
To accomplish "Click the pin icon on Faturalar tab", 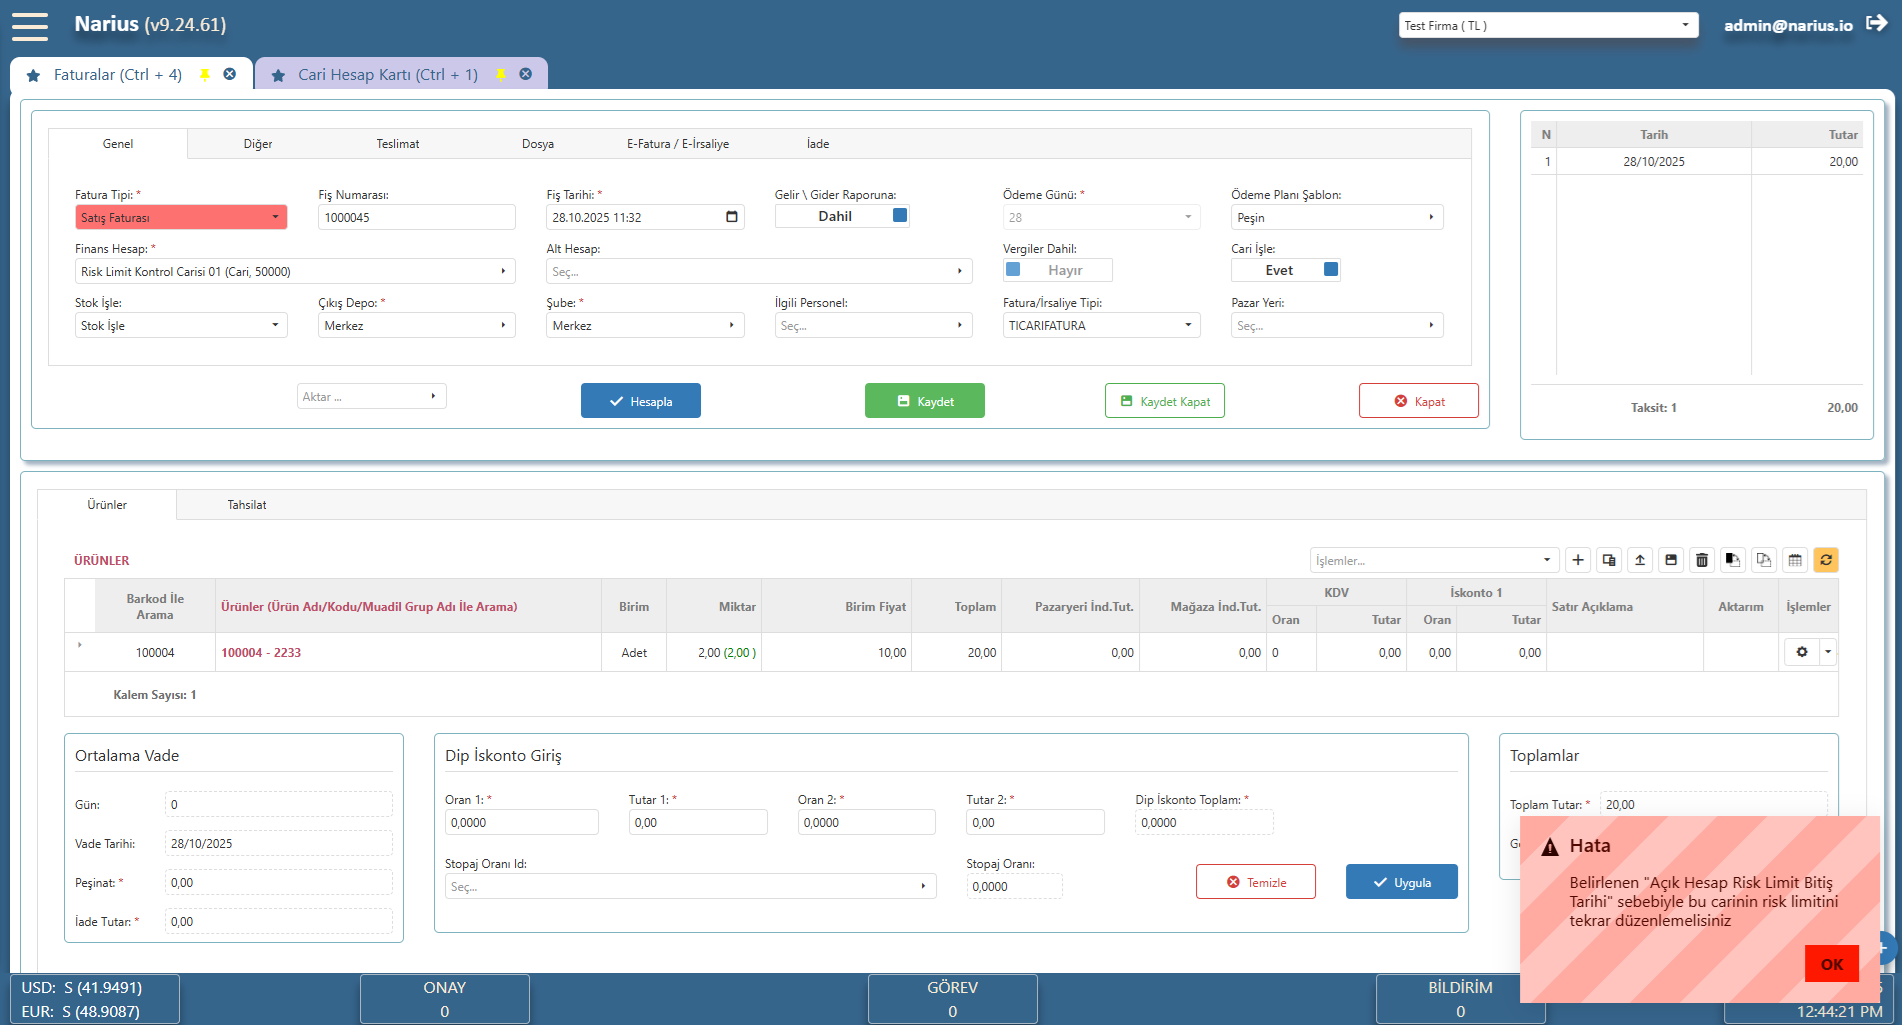I will 205,75.
